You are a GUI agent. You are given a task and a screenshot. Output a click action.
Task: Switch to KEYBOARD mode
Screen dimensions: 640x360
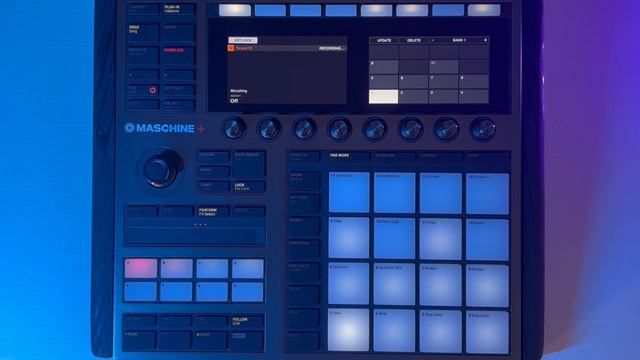pyautogui.click(x=394, y=157)
